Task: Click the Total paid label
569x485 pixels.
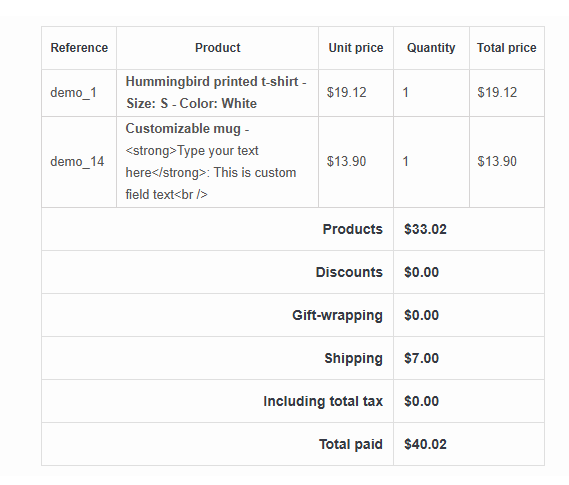Action: click(351, 444)
